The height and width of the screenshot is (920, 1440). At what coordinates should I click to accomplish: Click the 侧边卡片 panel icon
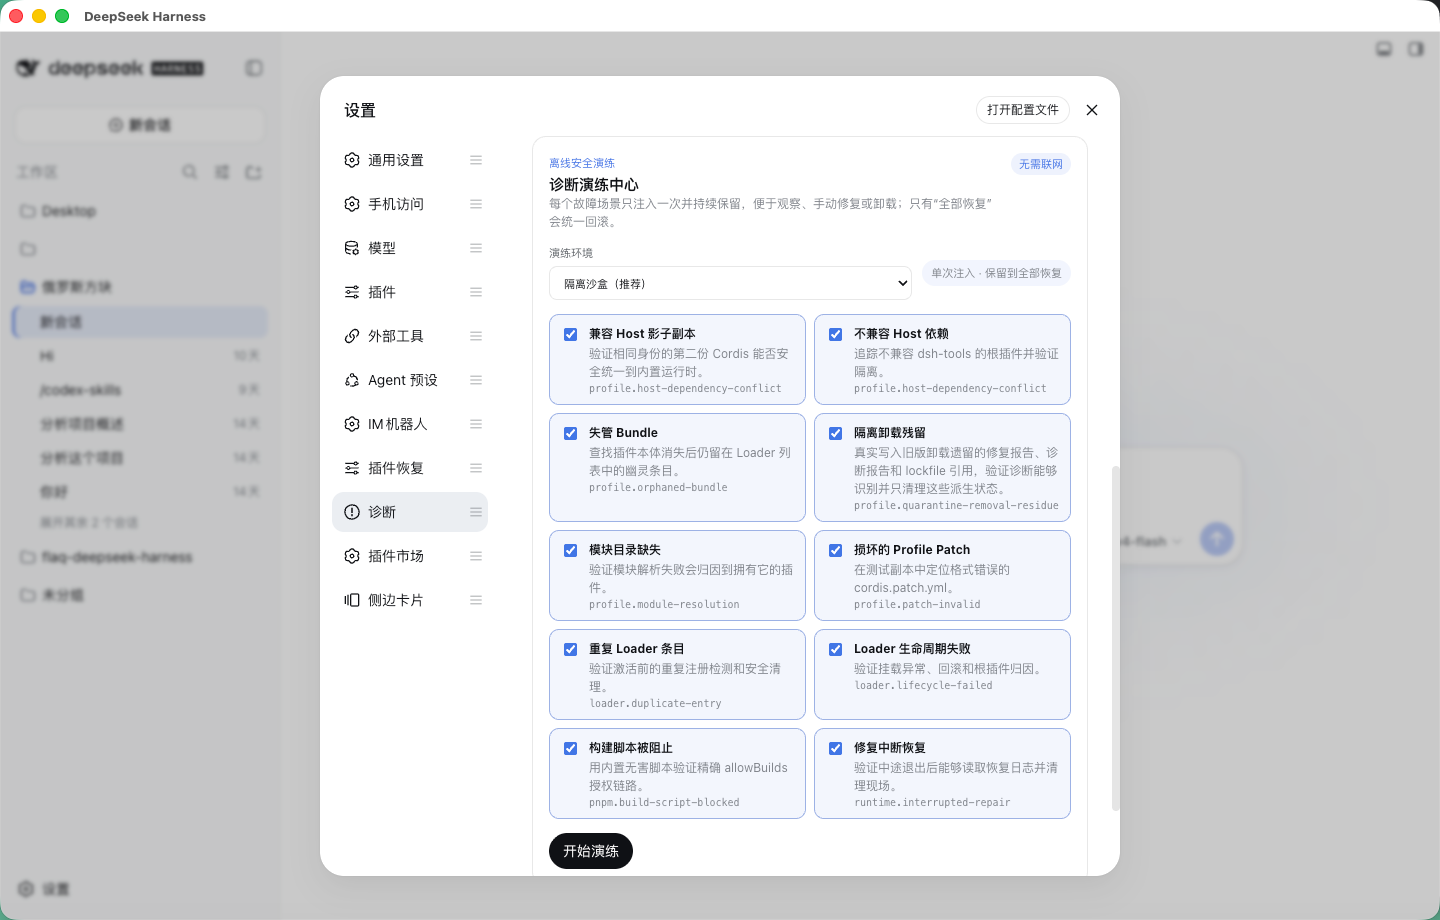352,600
